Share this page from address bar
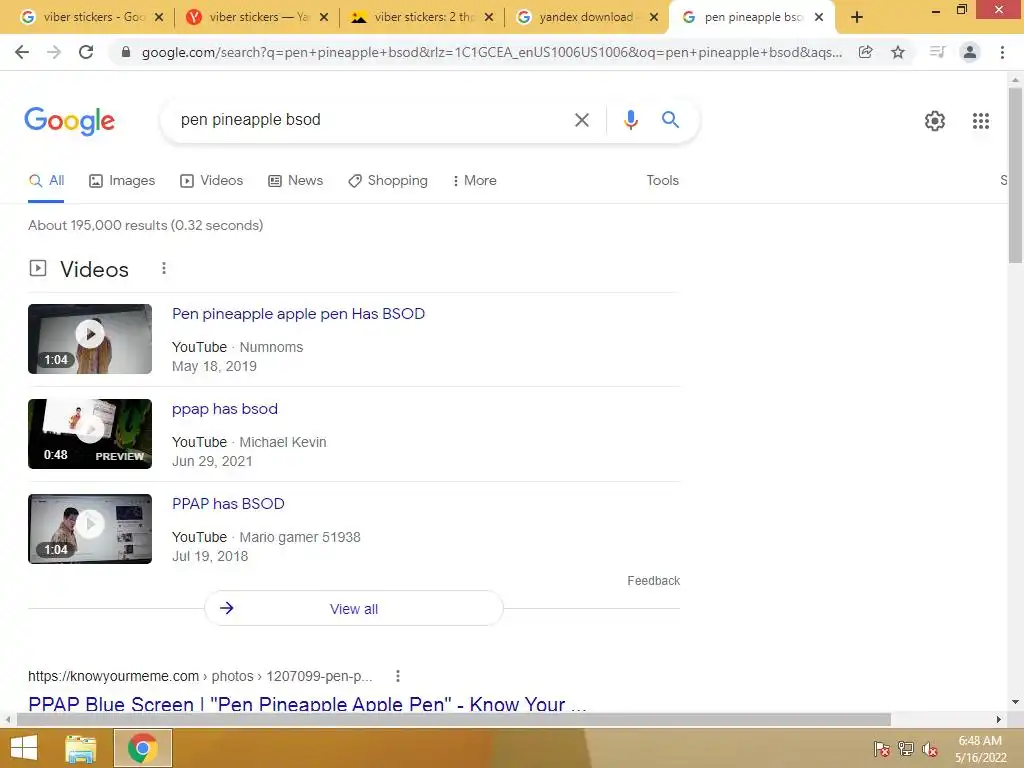Viewport: 1024px width, 768px height. point(865,52)
